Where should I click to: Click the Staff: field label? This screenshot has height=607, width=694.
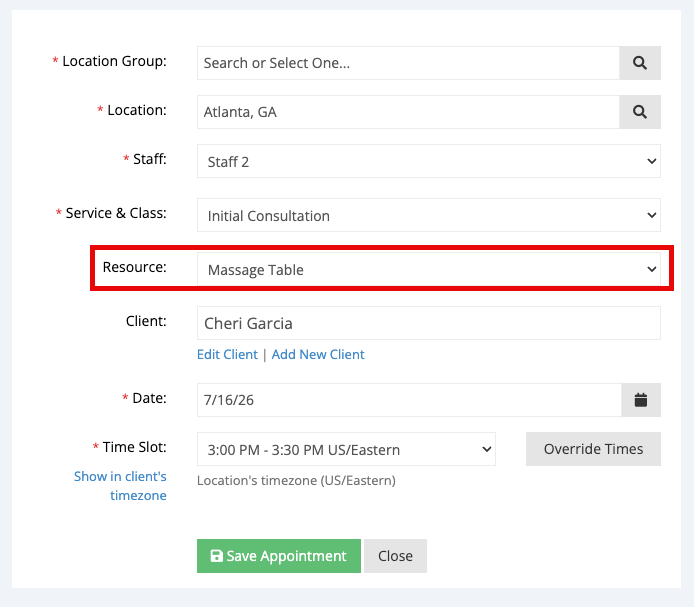click(x=150, y=159)
